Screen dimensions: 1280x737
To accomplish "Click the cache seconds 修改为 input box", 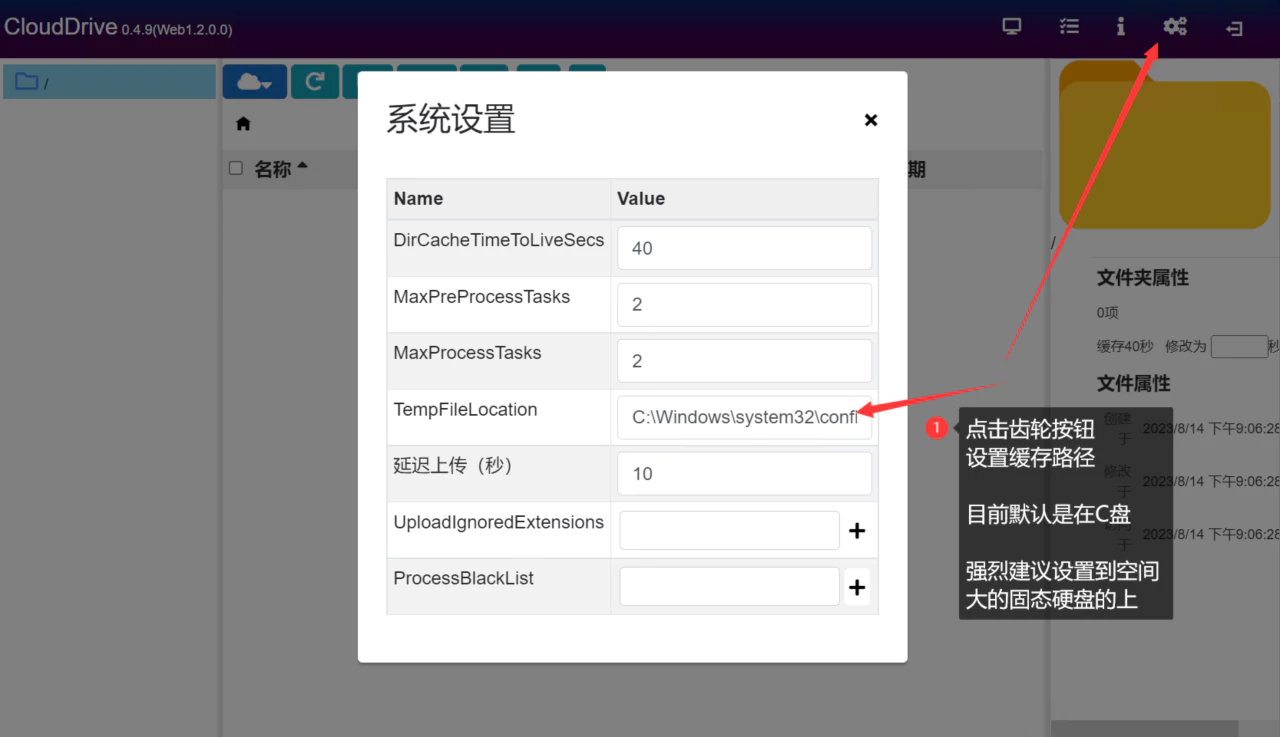I will click(x=1238, y=347).
